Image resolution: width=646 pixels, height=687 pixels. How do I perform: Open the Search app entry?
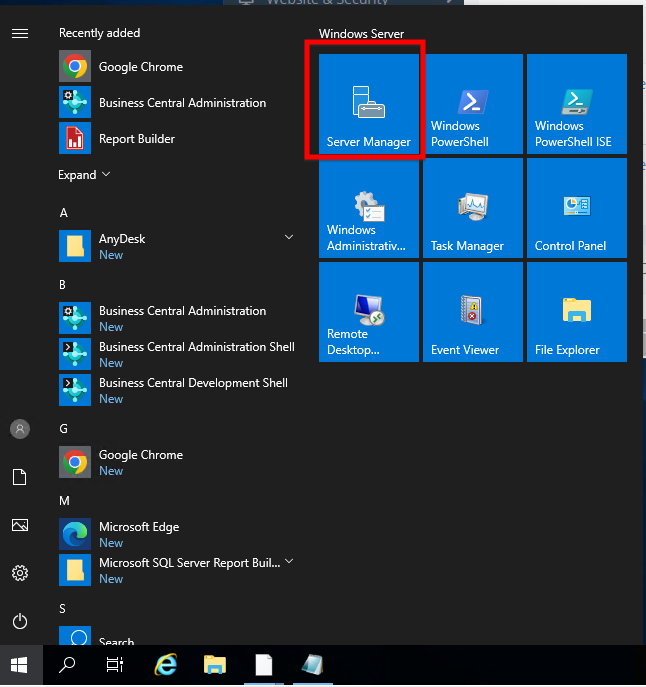pyautogui.click(x=177, y=635)
